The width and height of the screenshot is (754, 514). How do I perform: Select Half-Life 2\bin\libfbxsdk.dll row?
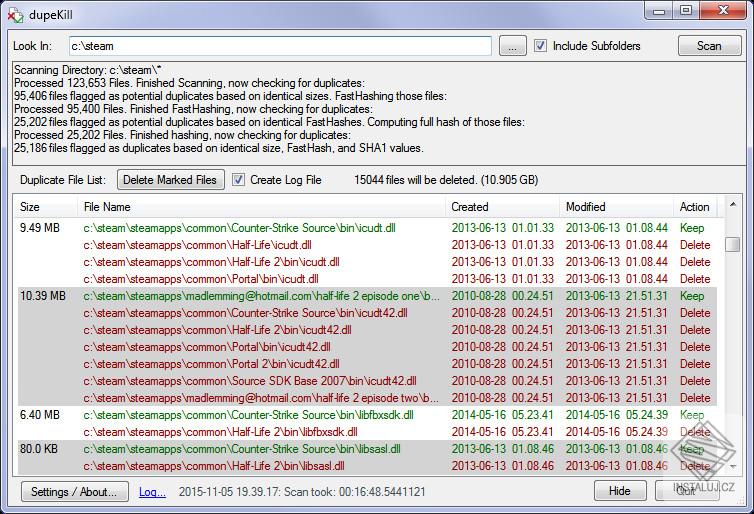367,432
